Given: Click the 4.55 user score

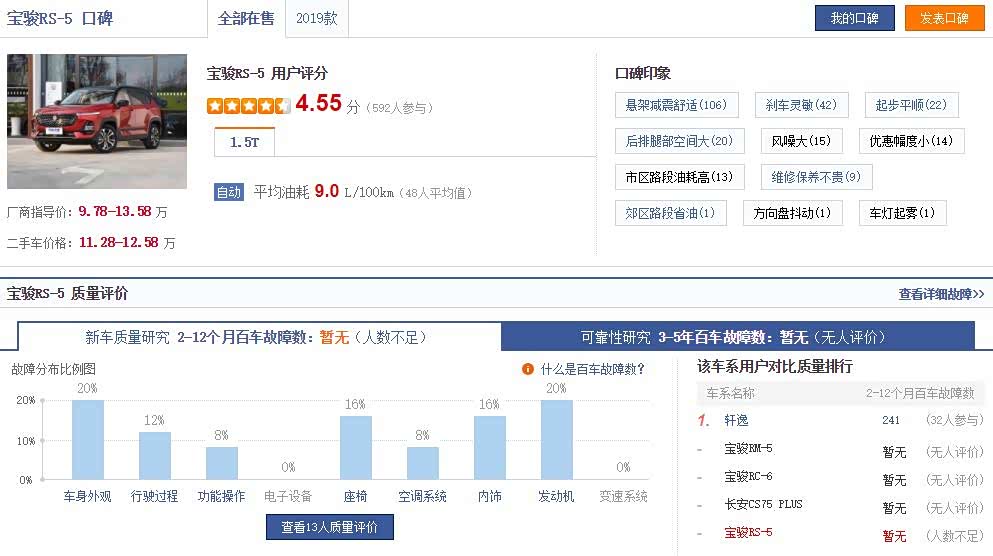Looking at the screenshot, I should (319, 103).
